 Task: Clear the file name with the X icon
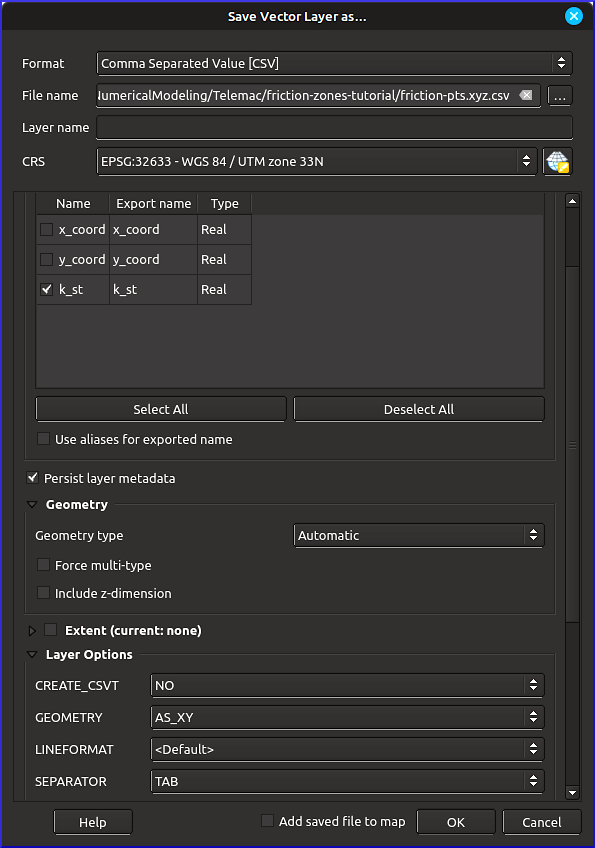click(x=527, y=95)
